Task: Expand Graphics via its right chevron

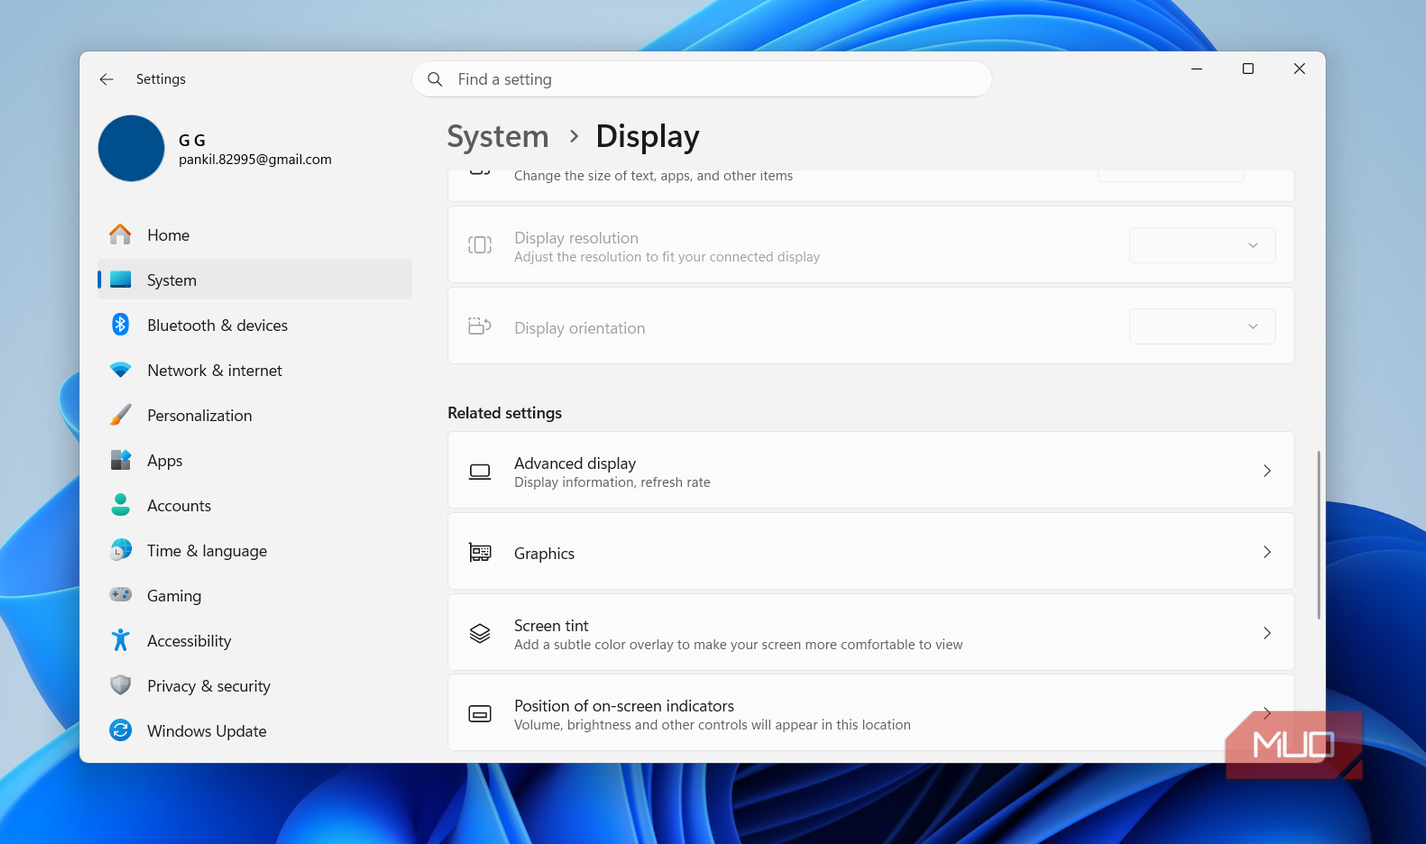Action: coord(1267,552)
